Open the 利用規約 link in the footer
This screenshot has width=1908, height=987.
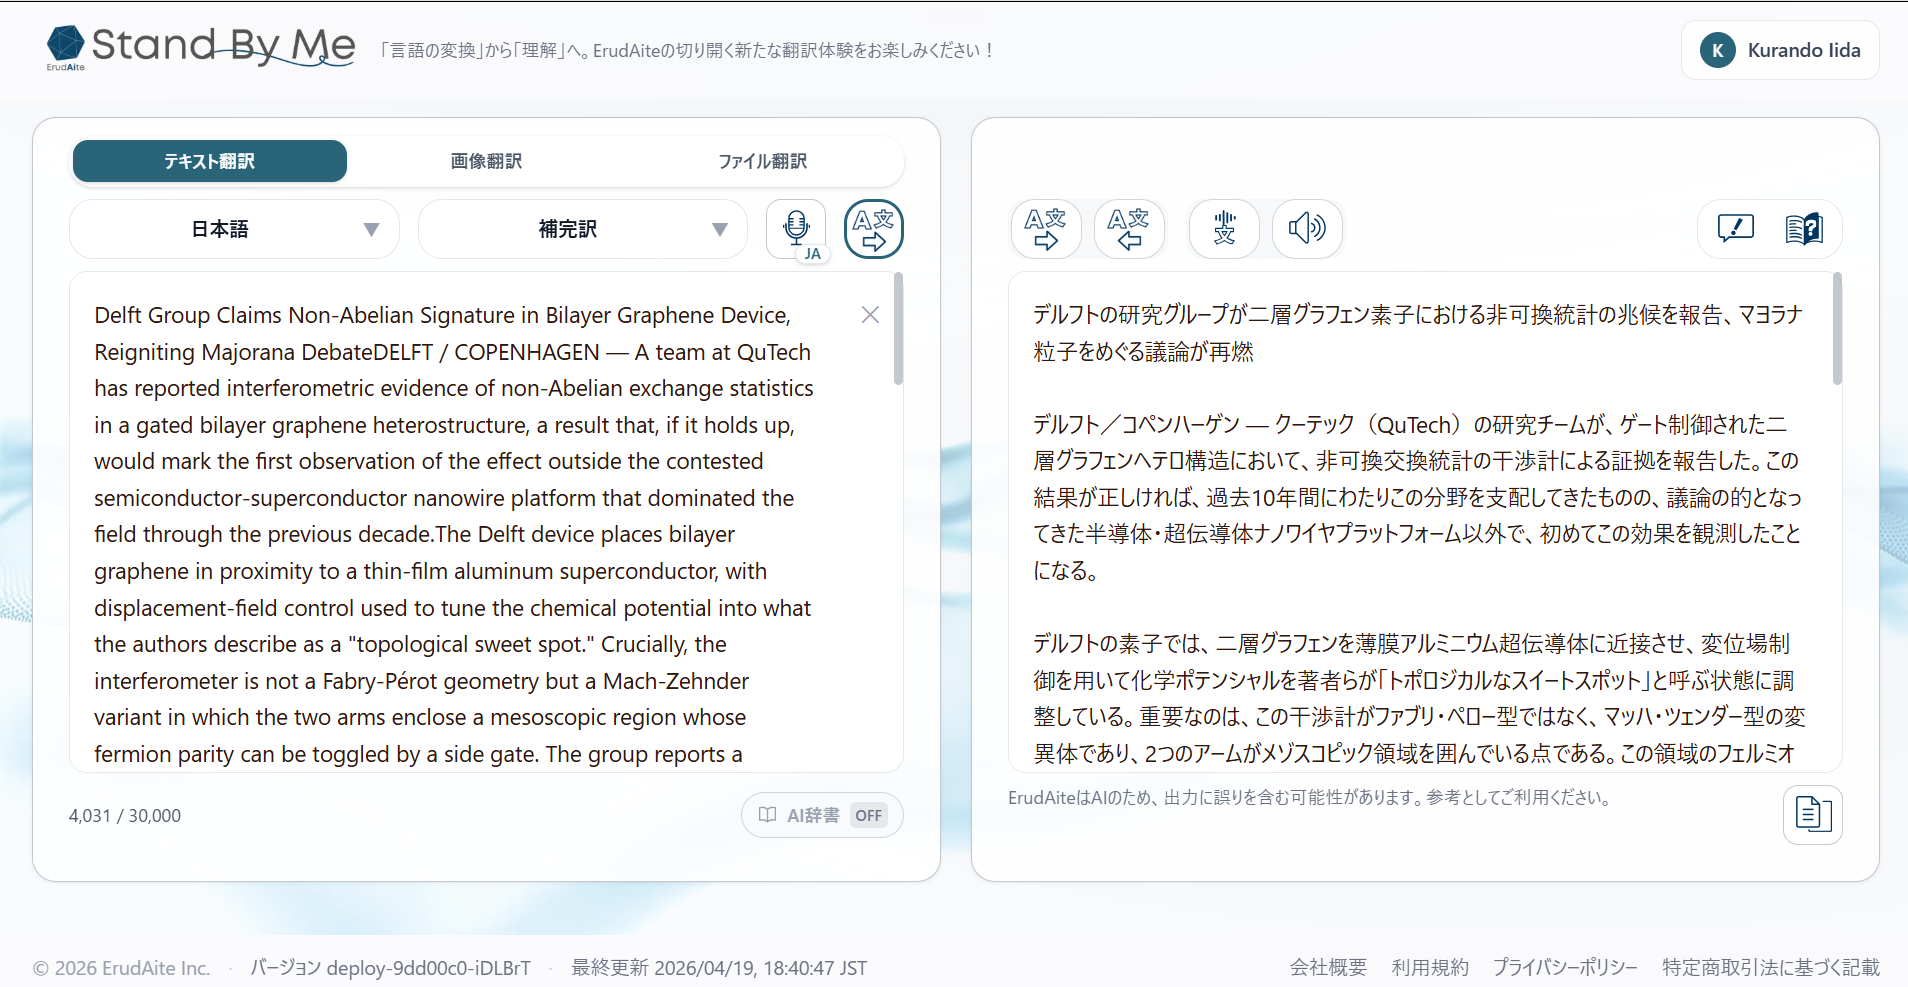coord(1429,967)
